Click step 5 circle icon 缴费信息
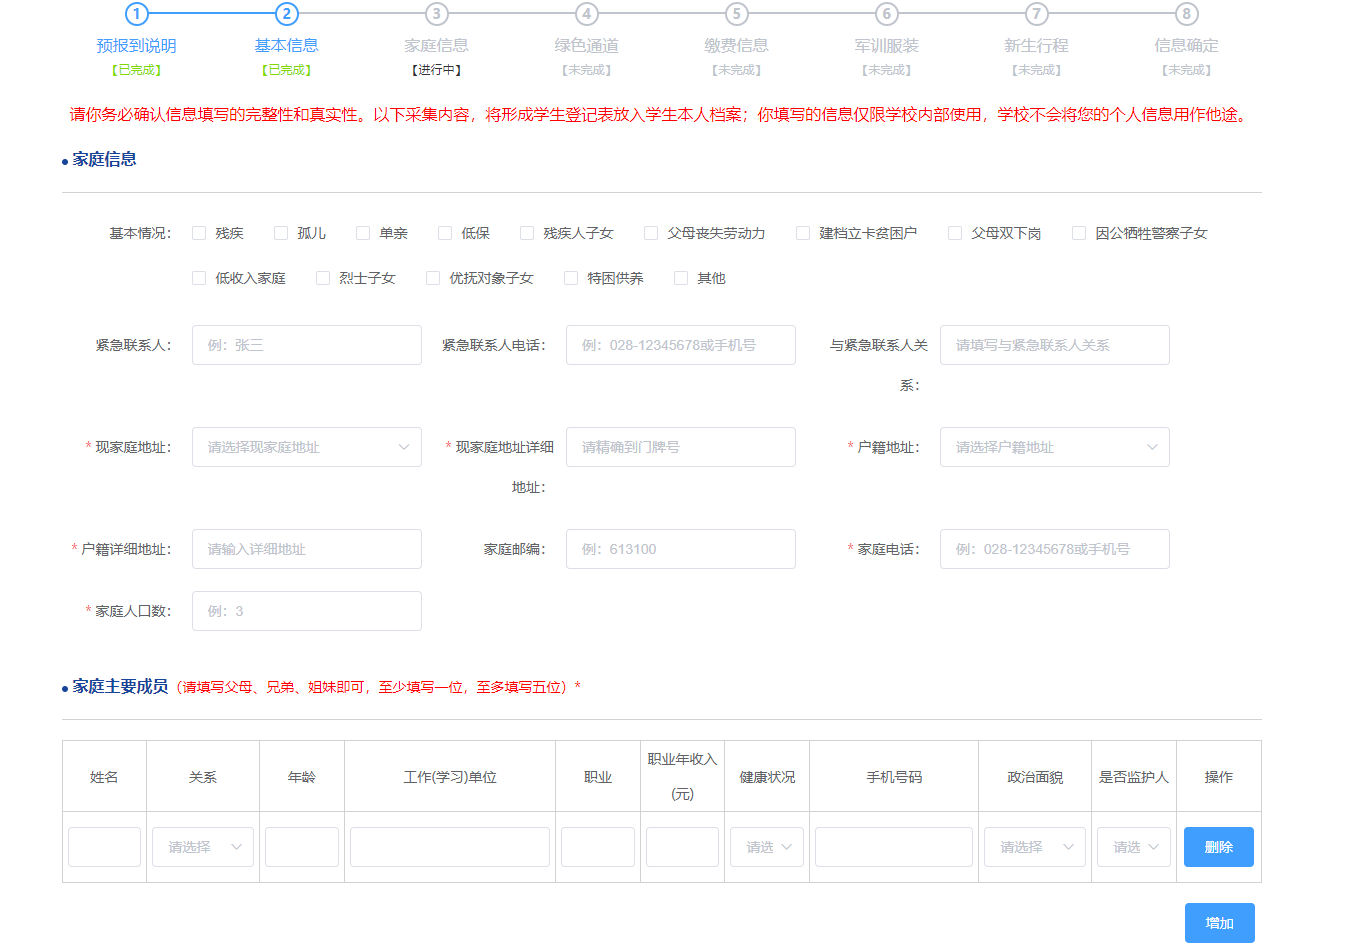1354x945 pixels. pyautogui.click(x=736, y=14)
